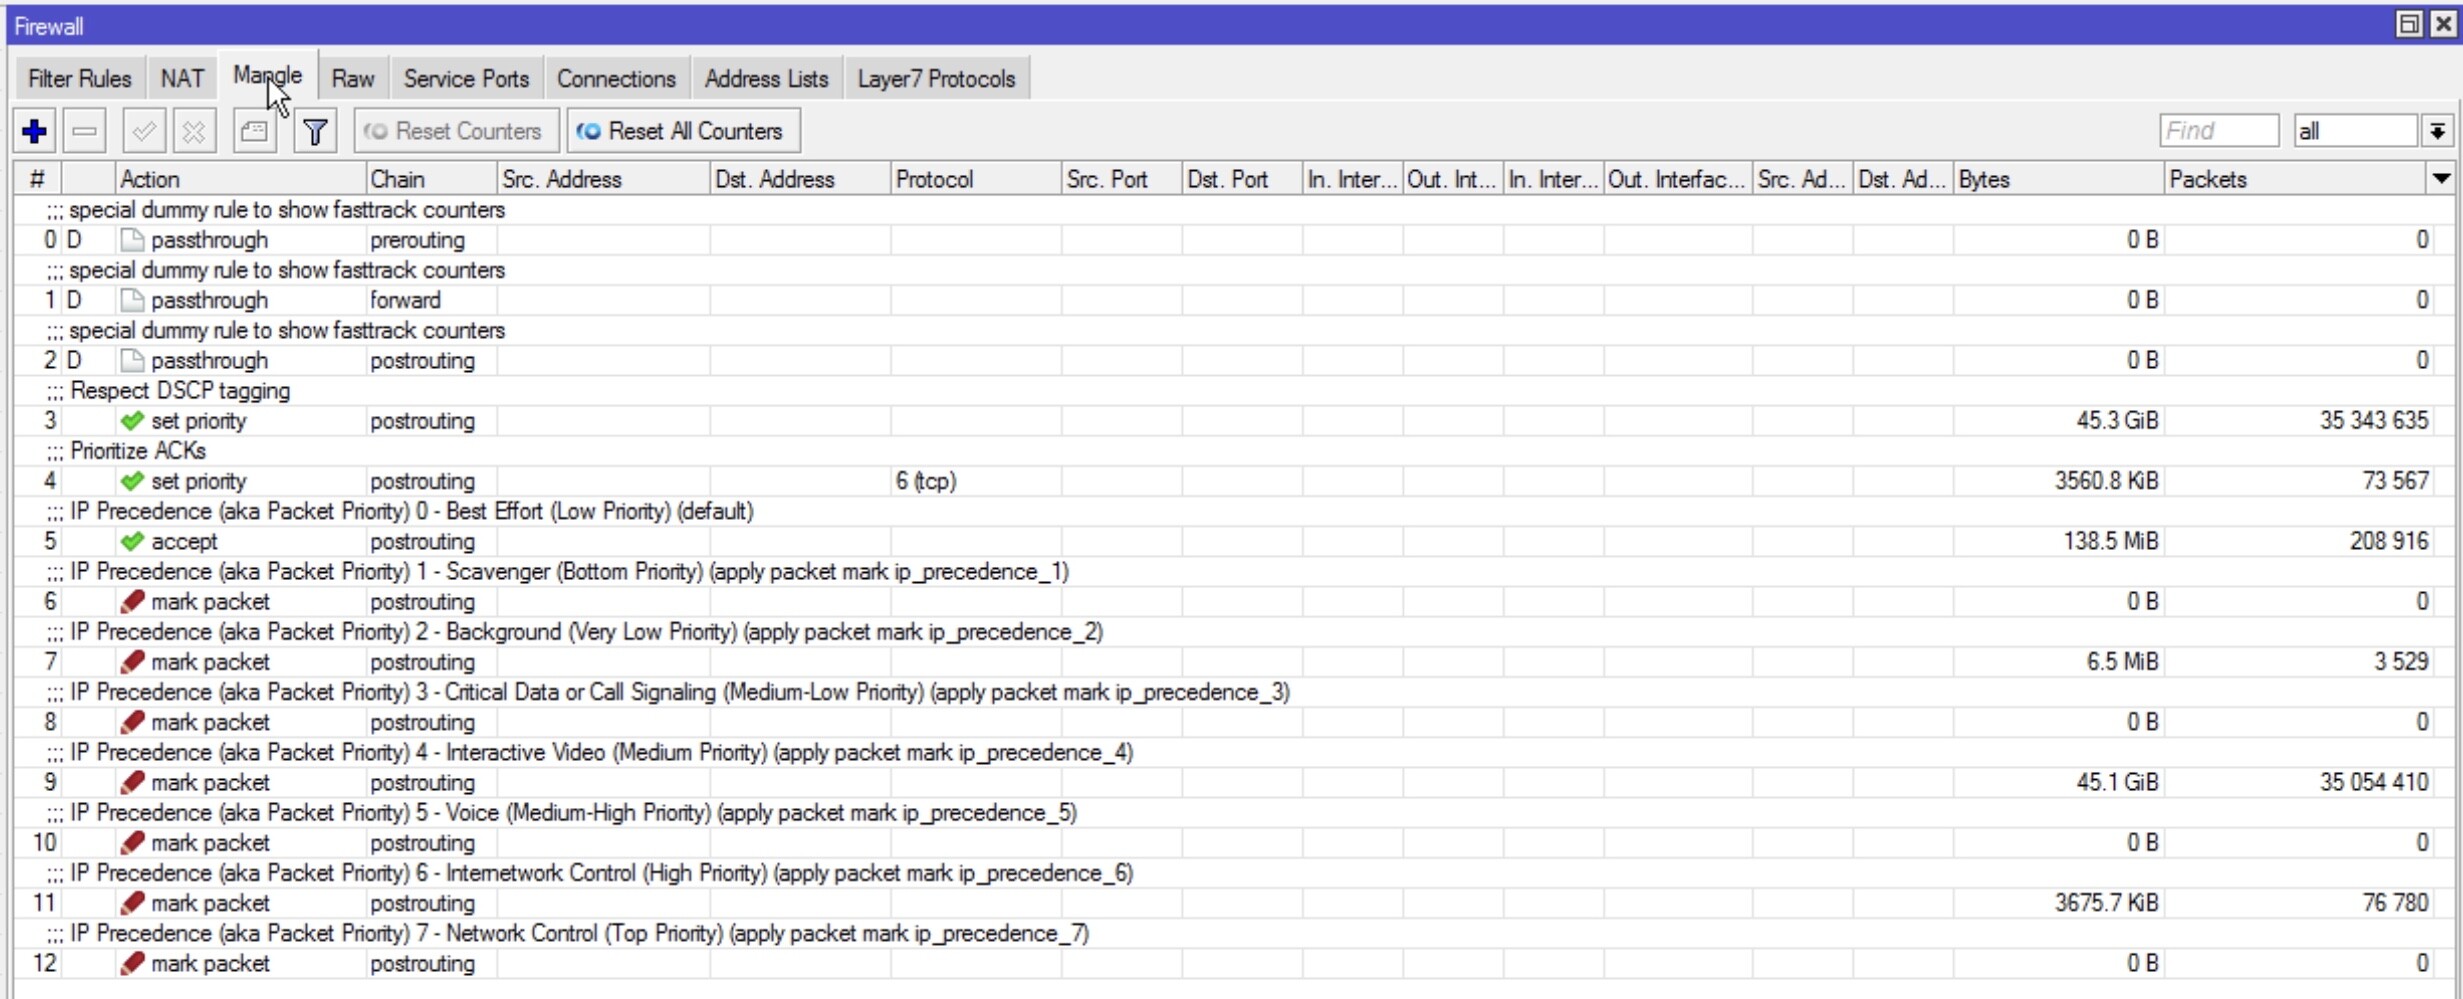Viewport: 2463px width, 999px height.
Task: Click the comment icon in toolbar
Action: click(254, 131)
